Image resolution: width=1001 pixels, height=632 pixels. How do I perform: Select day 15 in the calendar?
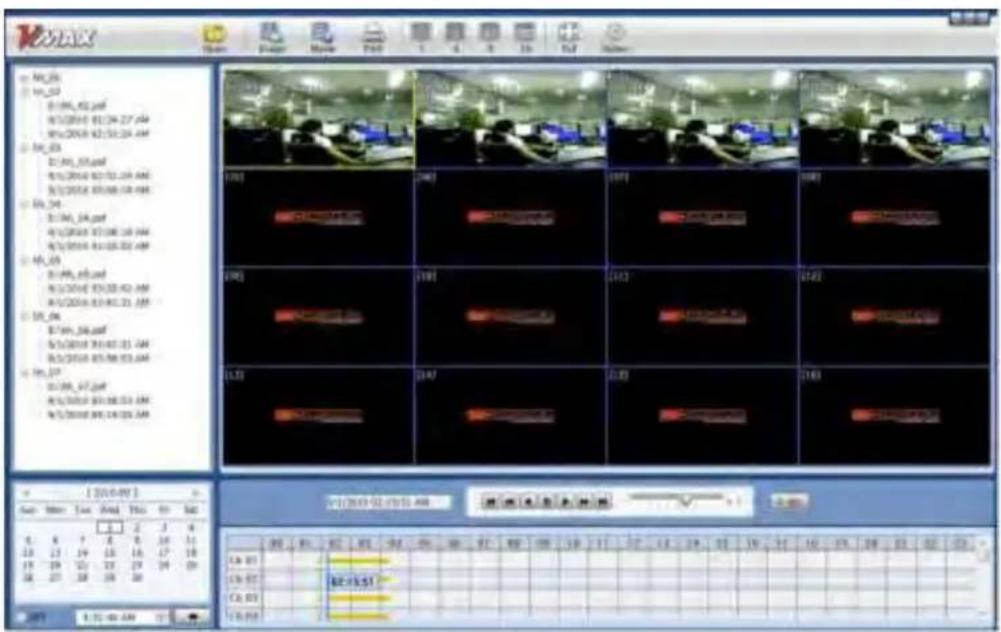click(109, 553)
